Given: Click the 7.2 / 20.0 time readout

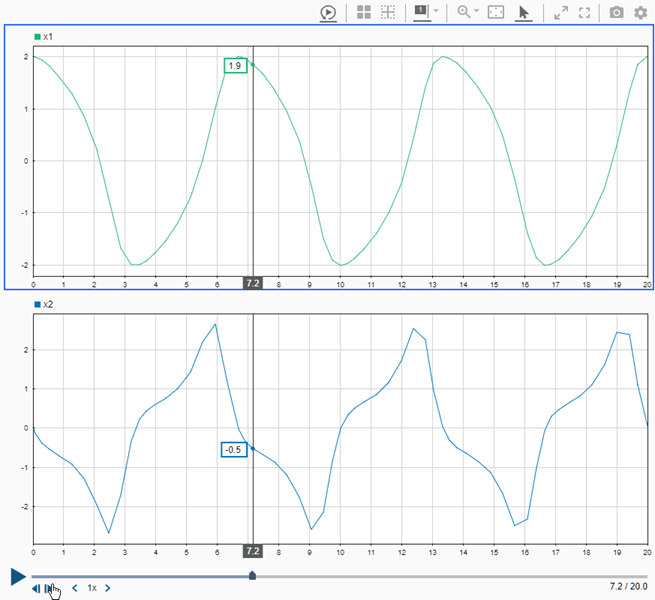Looking at the screenshot, I should [x=628, y=587].
